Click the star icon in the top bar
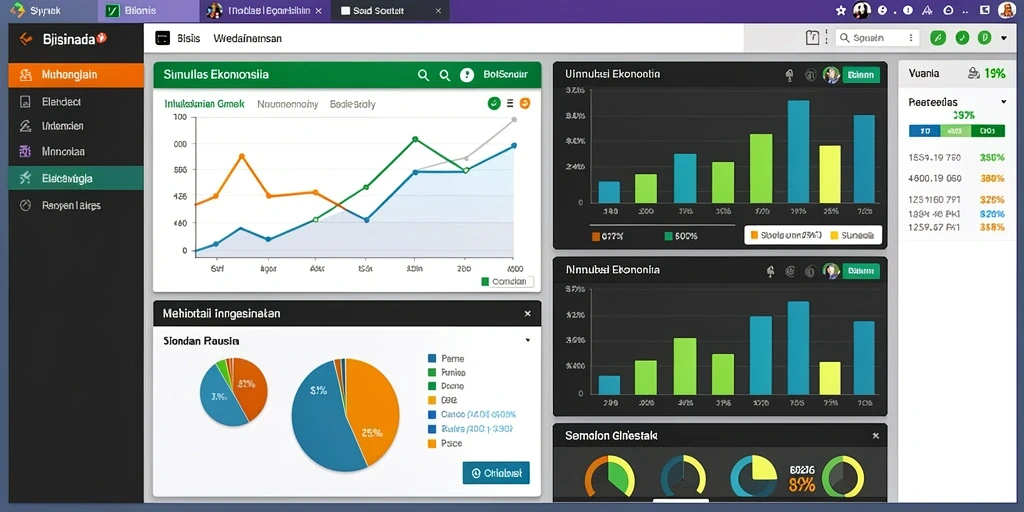Screen dimensions: 1024x512 point(840,10)
